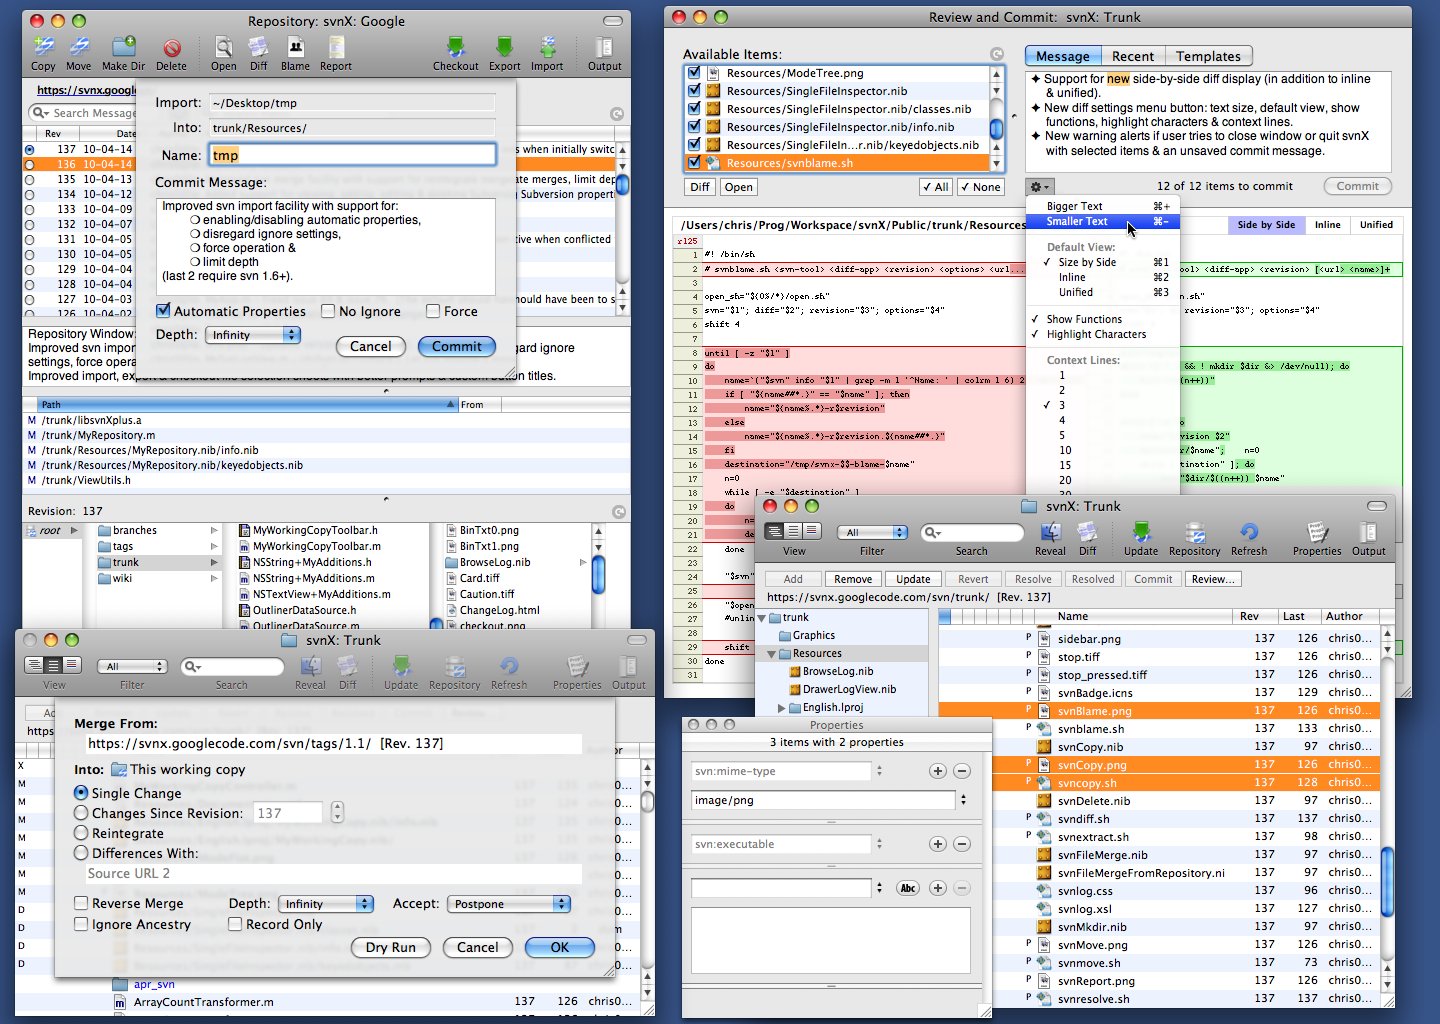Collapse Resources folder in Trunk tree
Image resolution: width=1440 pixels, height=1024 pixels.
pos(772,654)
